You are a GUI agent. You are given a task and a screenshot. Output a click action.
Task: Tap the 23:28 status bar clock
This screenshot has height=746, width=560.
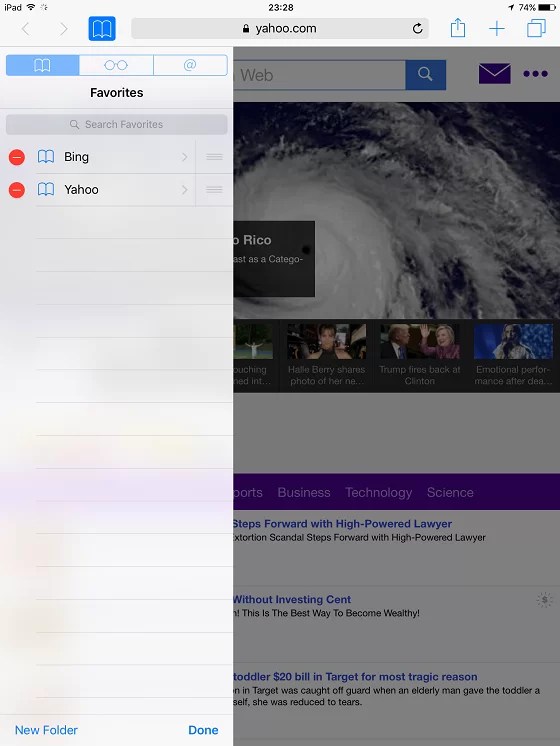click(281, 7)
